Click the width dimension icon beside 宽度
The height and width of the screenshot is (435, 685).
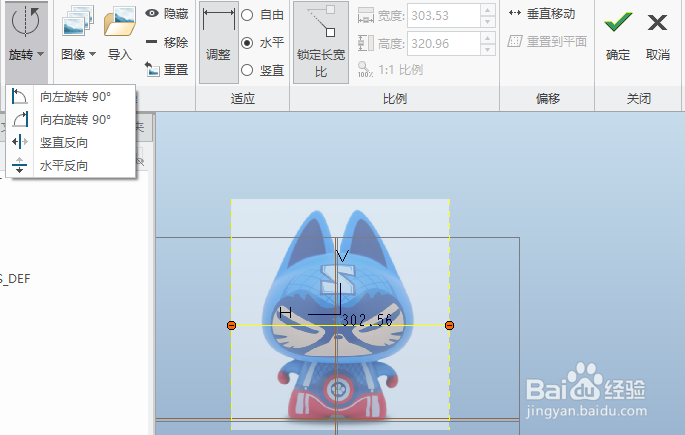tap(366, 15)
